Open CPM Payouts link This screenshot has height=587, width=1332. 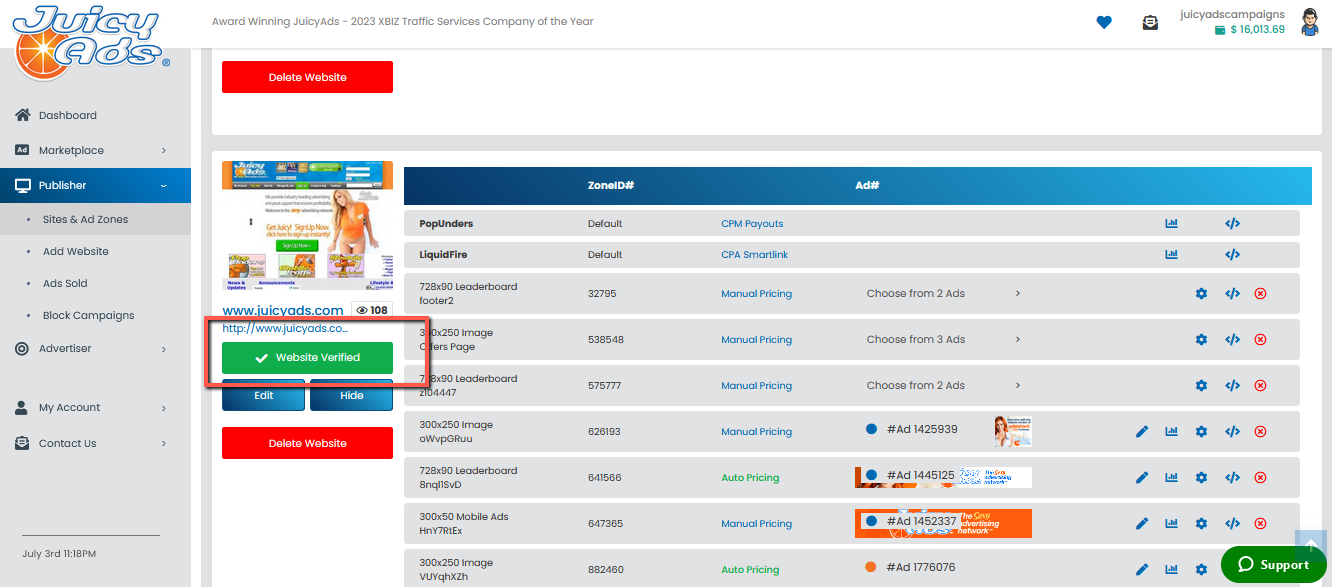pos(752,224)
